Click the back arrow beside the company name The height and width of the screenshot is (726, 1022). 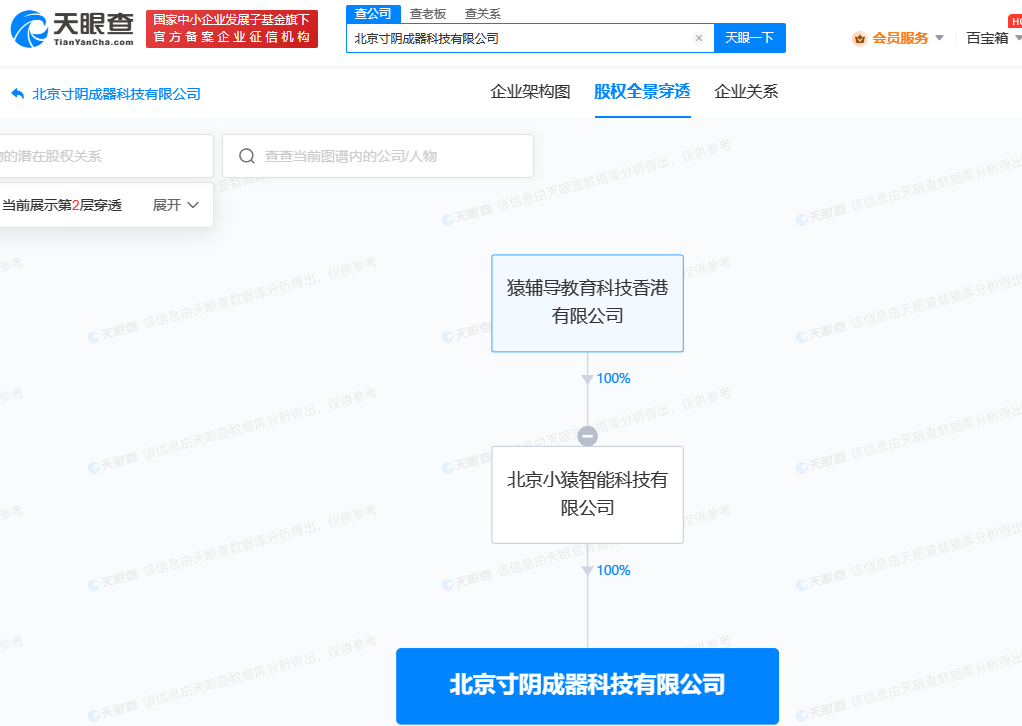tap(17, 94)
